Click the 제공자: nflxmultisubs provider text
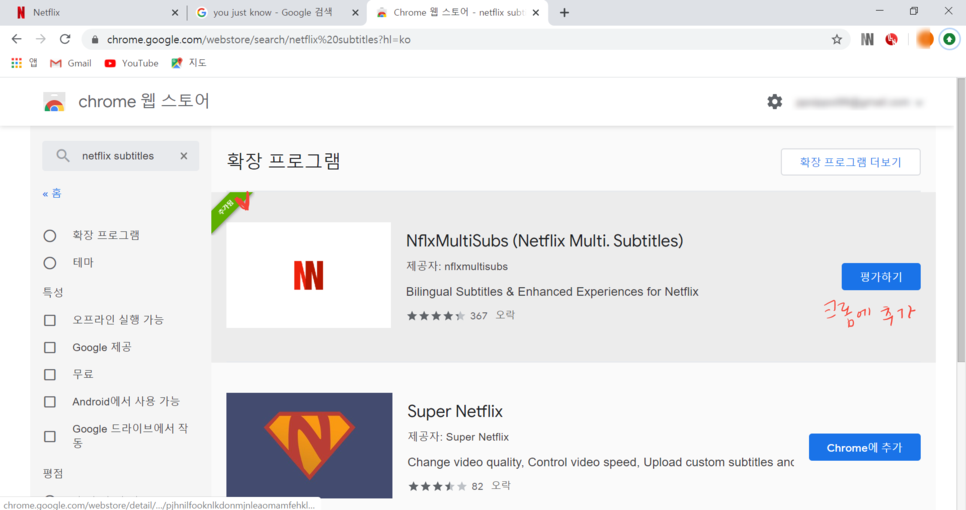This screenshot has height=510, width=966. pos(457,267)
